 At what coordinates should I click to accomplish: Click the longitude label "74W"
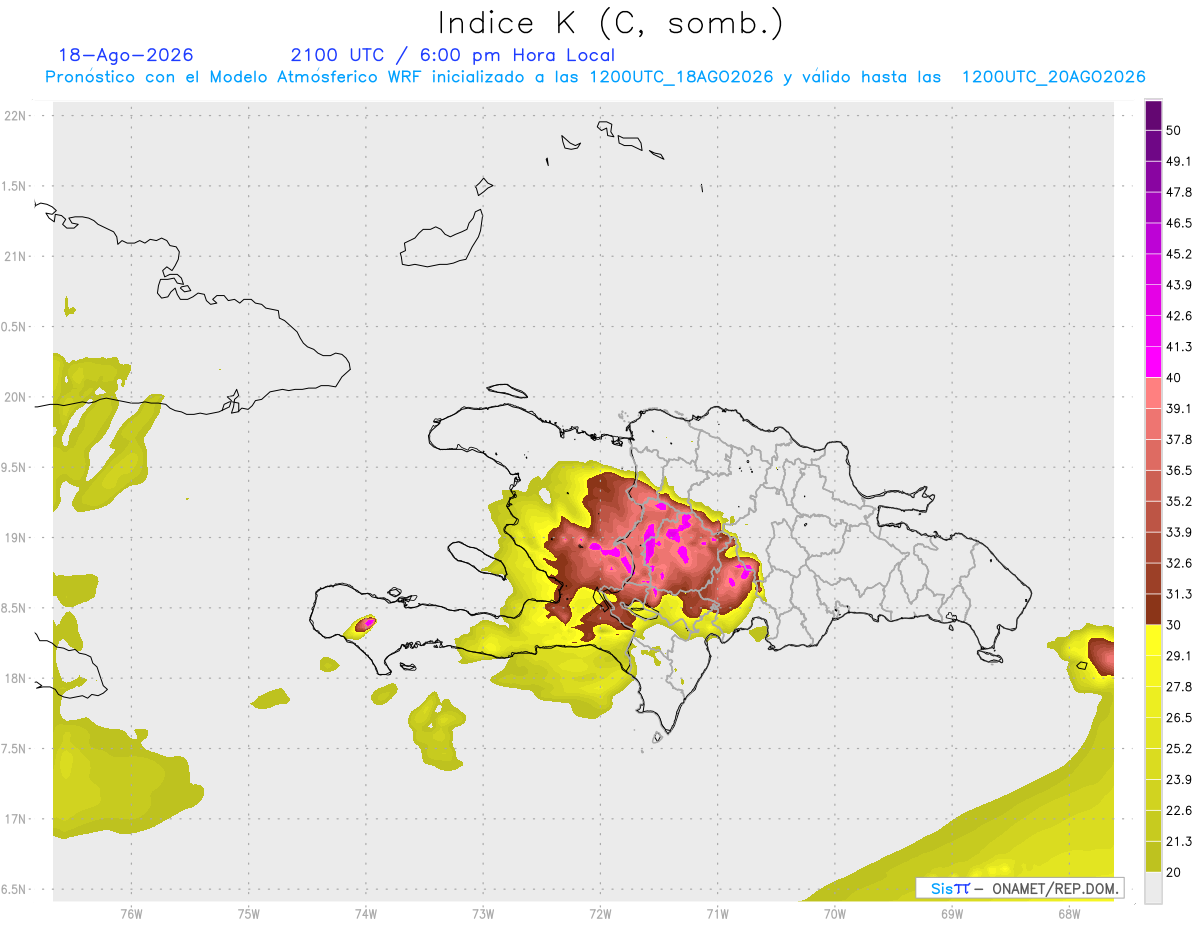366,914
